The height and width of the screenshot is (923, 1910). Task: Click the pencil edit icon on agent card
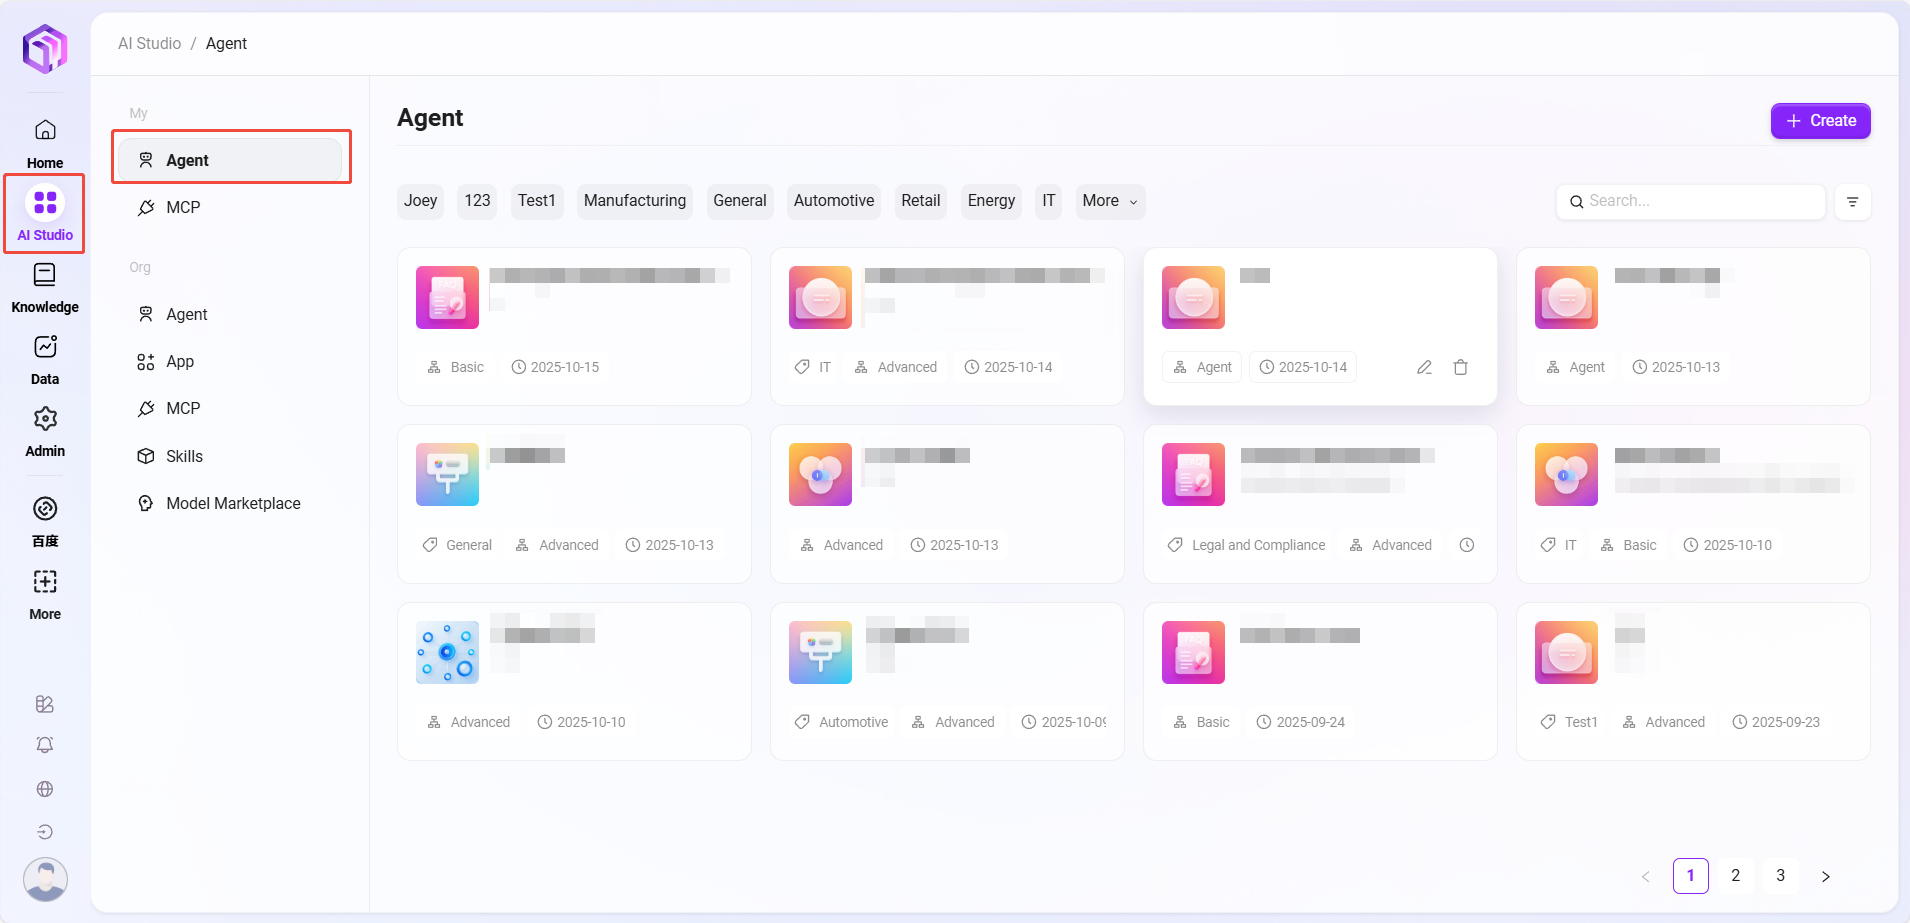click(x=1424, y=367)
